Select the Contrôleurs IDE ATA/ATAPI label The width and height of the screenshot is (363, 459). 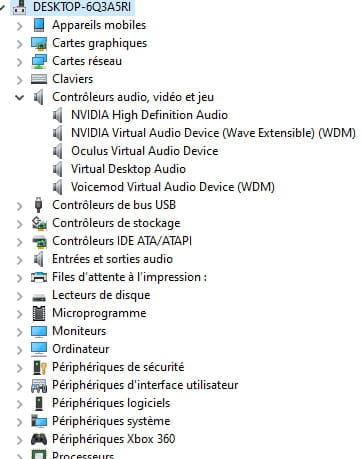tap(122, 241)
